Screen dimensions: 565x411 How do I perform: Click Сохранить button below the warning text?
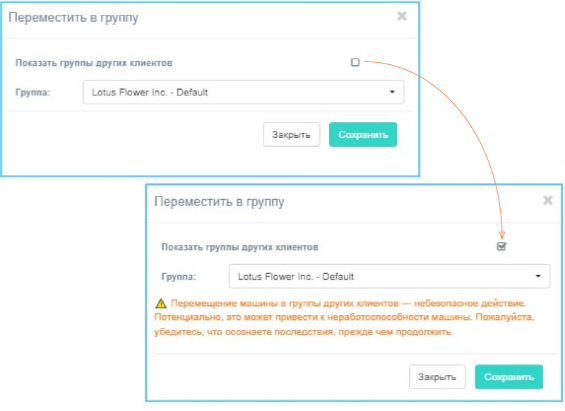(x=509, y=377)
